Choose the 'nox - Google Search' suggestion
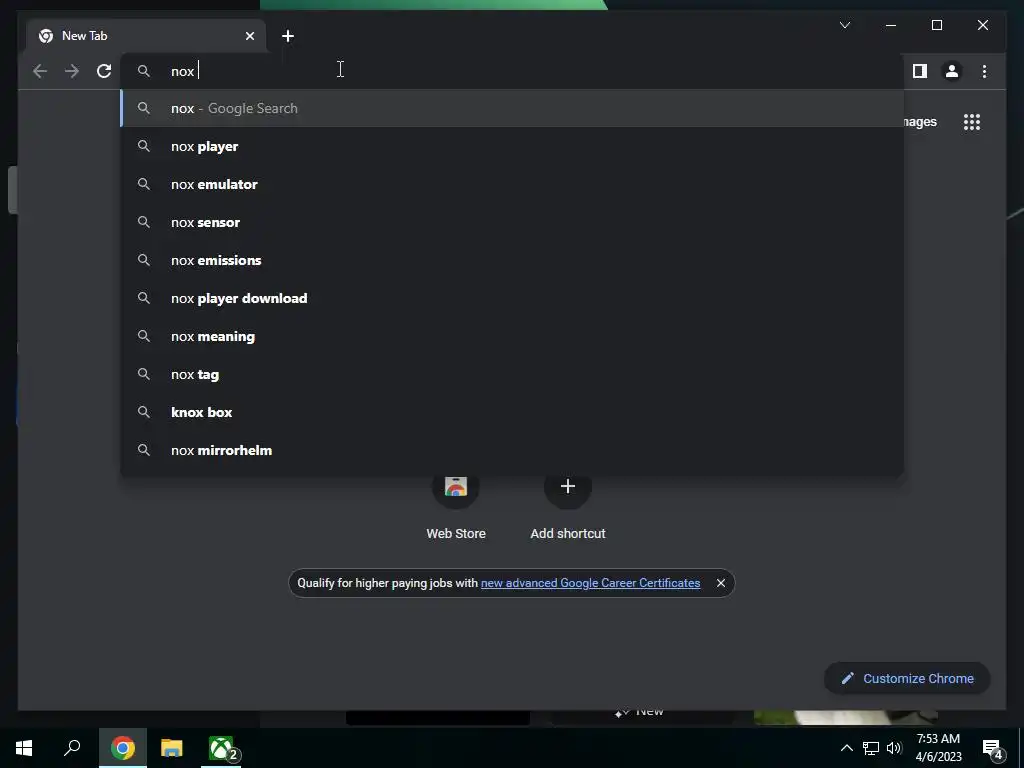This screenshot has width=1024, height=768. (x=512, y=108)
